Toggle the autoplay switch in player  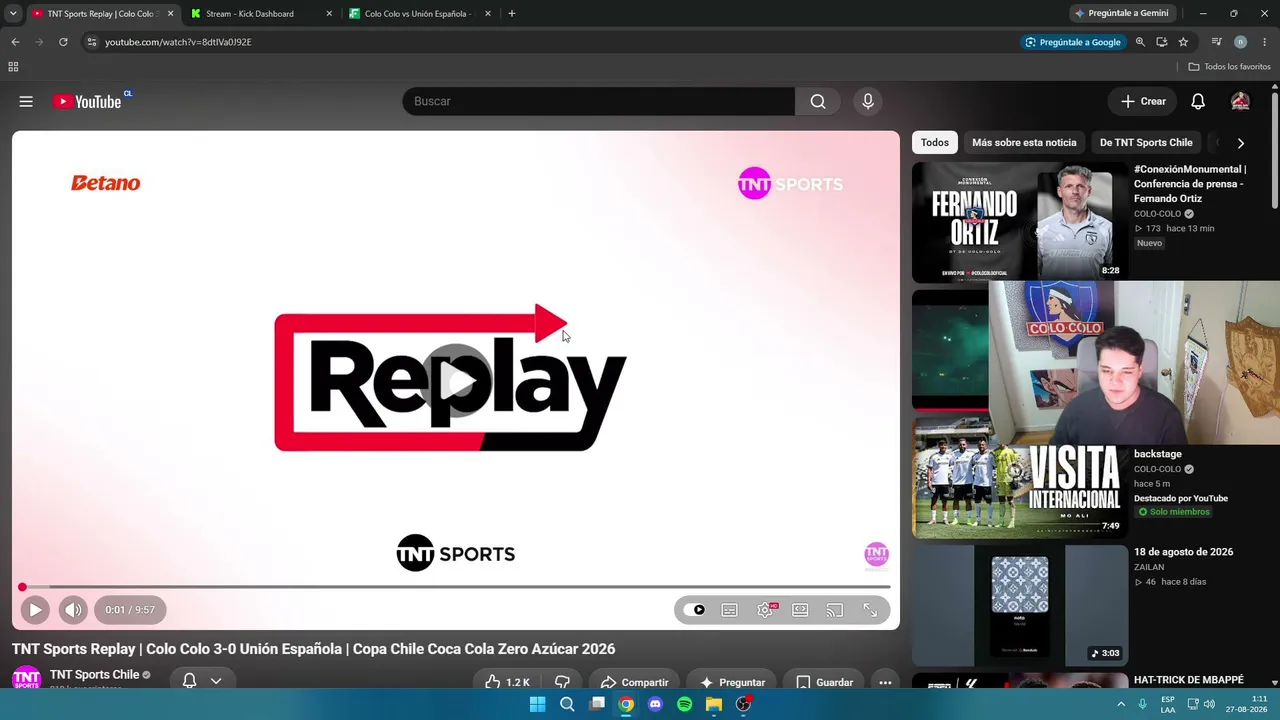tap(695, 610)
